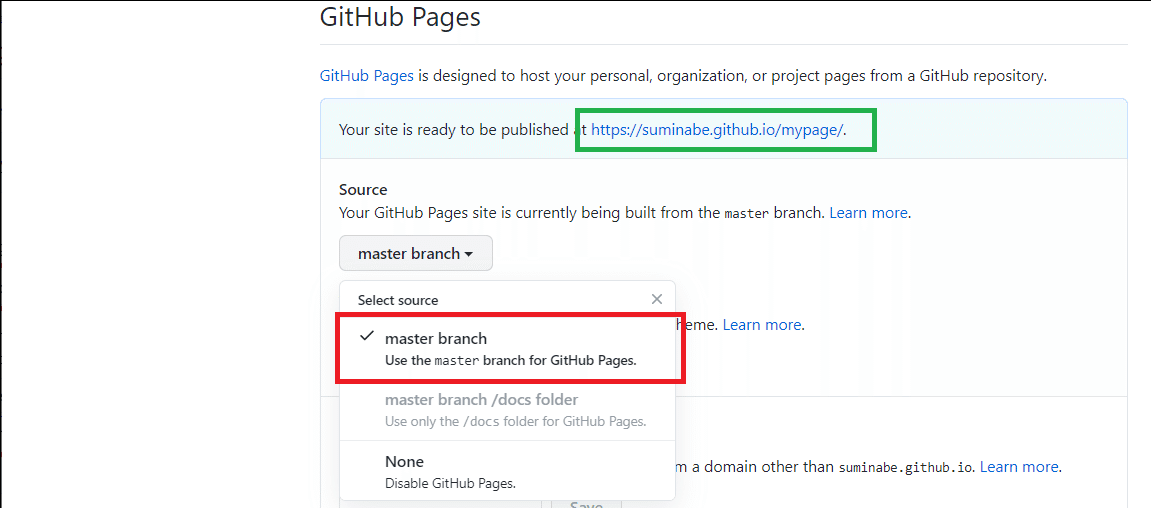Click the Source section label
Image resolution: width=1151 pixels, height=508 pixels.
363,190
